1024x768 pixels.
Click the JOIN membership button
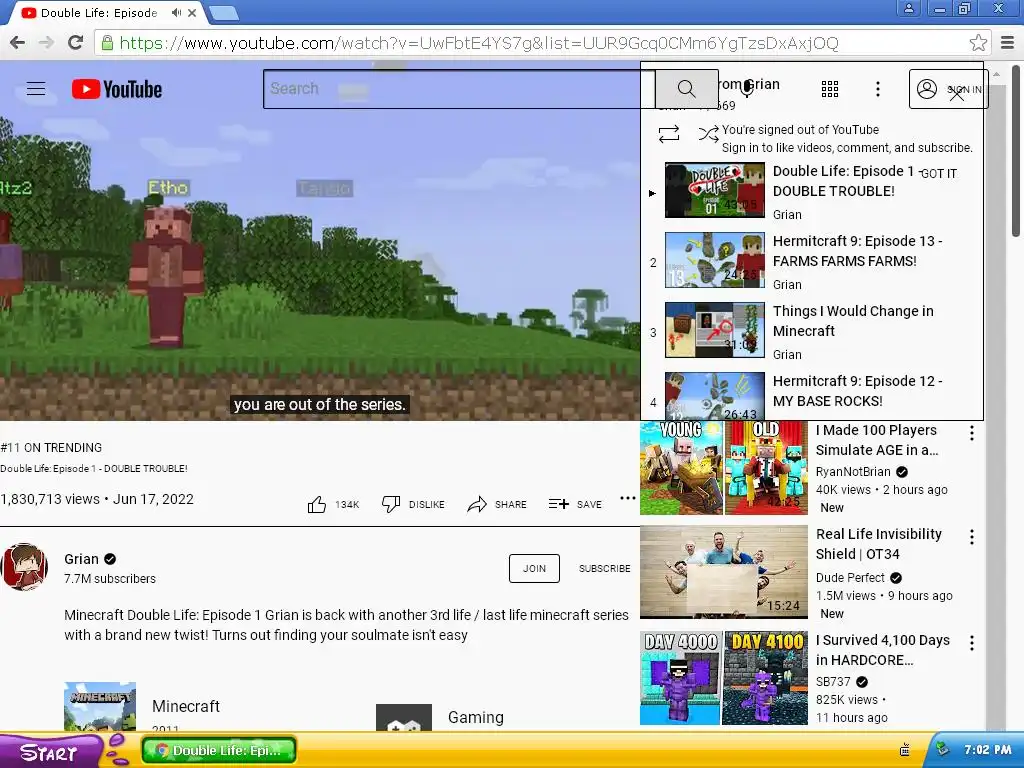[534, 568]
